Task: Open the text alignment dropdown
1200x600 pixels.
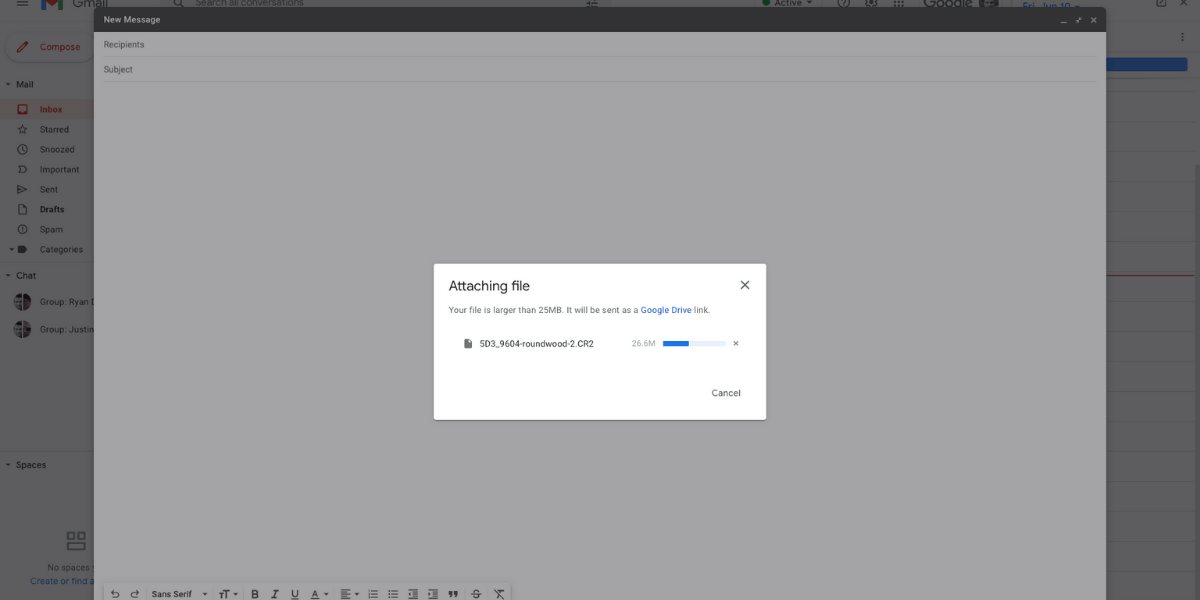Action: pyautogui.click(x=349, y=594)
